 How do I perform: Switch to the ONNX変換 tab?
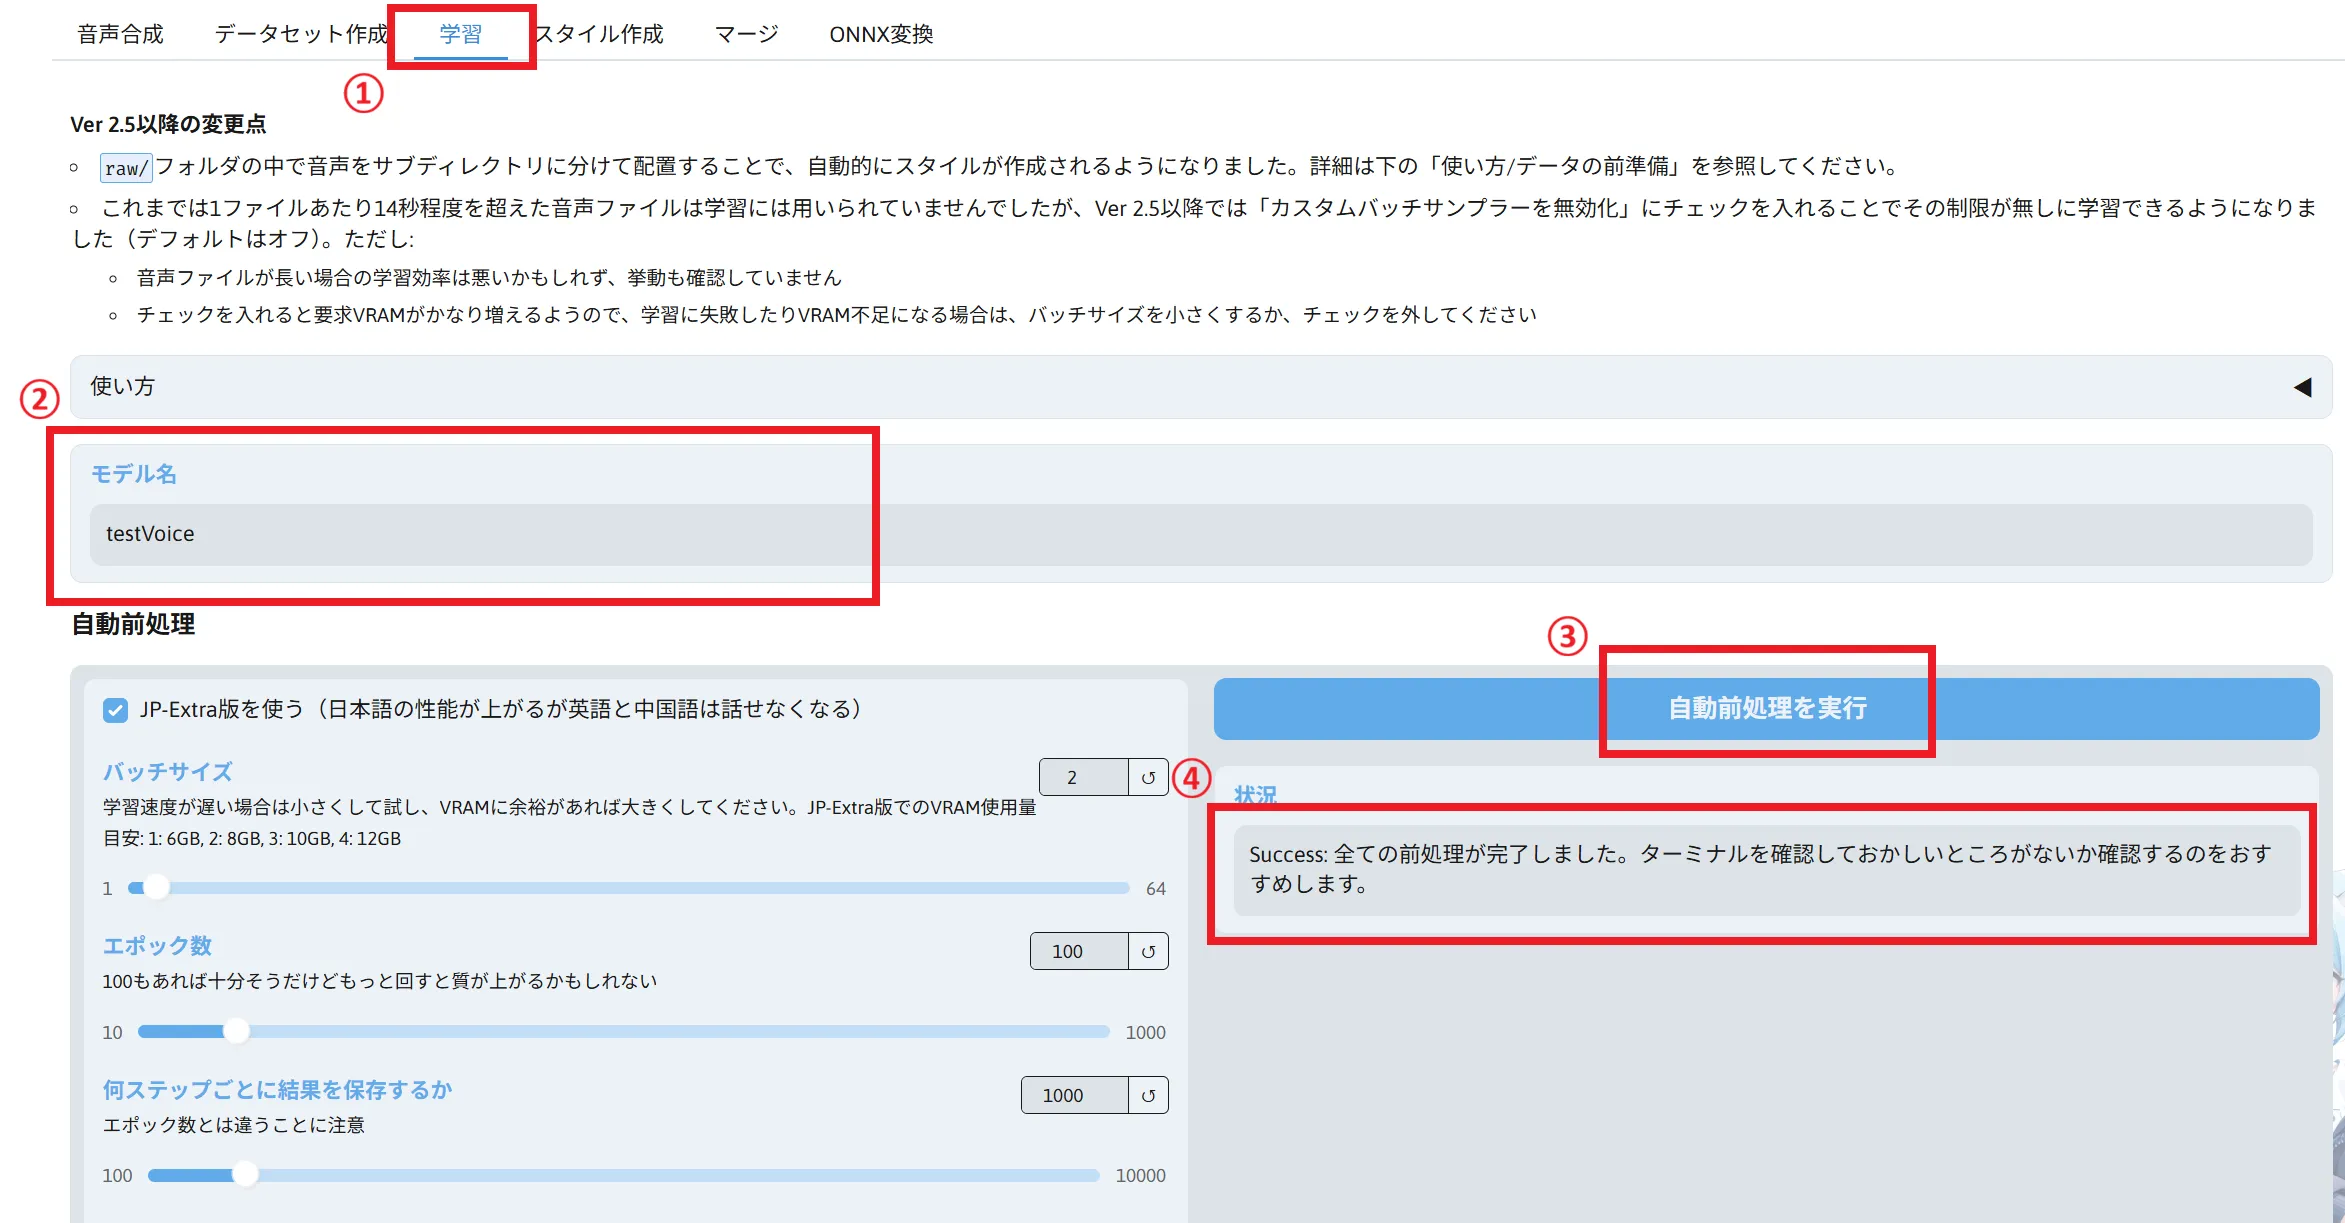pos(881,34)
